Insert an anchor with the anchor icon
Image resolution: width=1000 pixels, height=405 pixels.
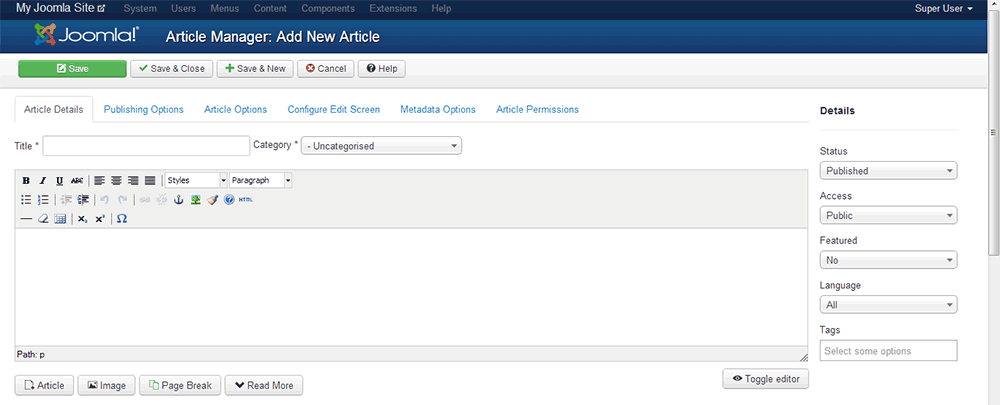(180, 200)
